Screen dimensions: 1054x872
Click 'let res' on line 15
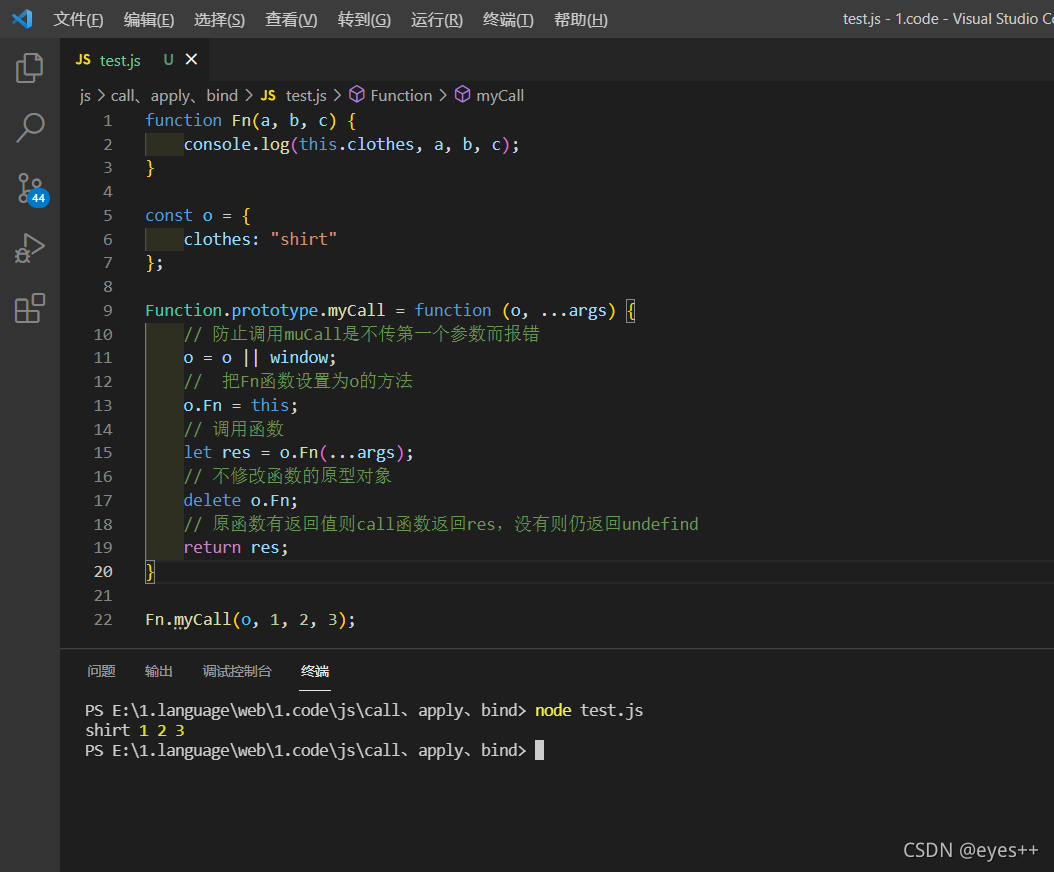click(217, 452)
